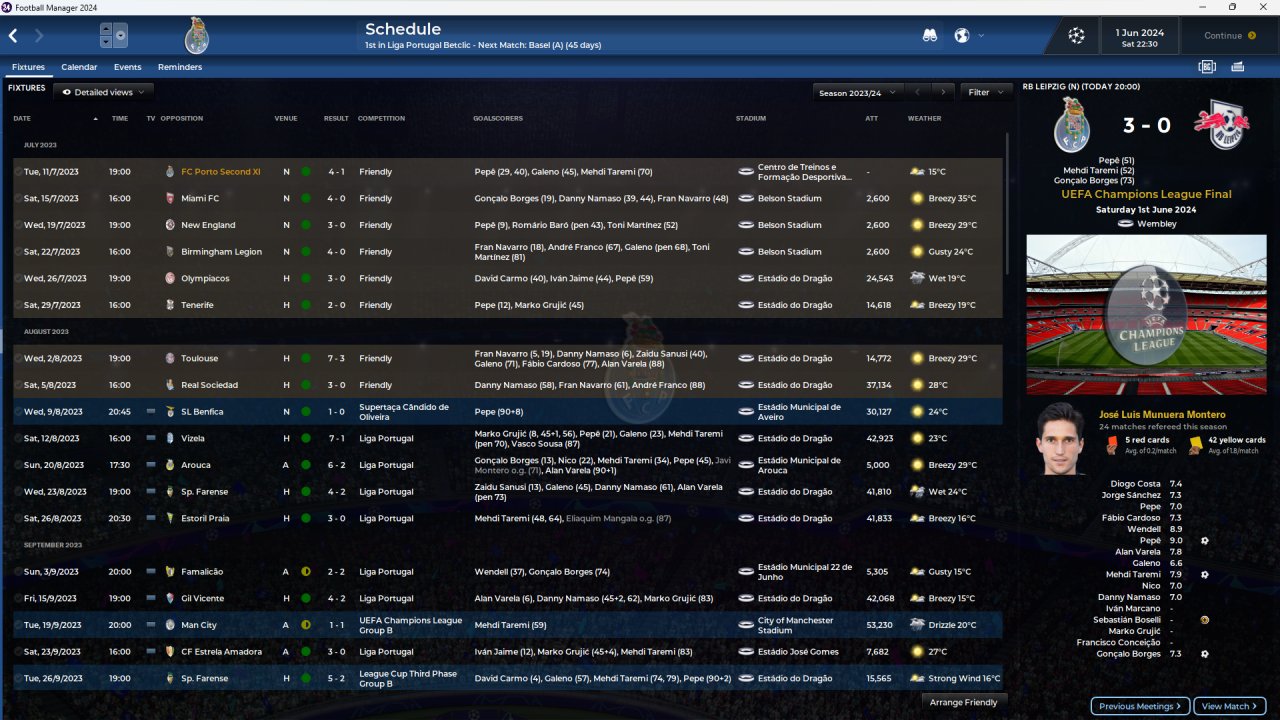
Task: Open Previous Meetings
Action: pyautogui.click(x=1140, y=706)
